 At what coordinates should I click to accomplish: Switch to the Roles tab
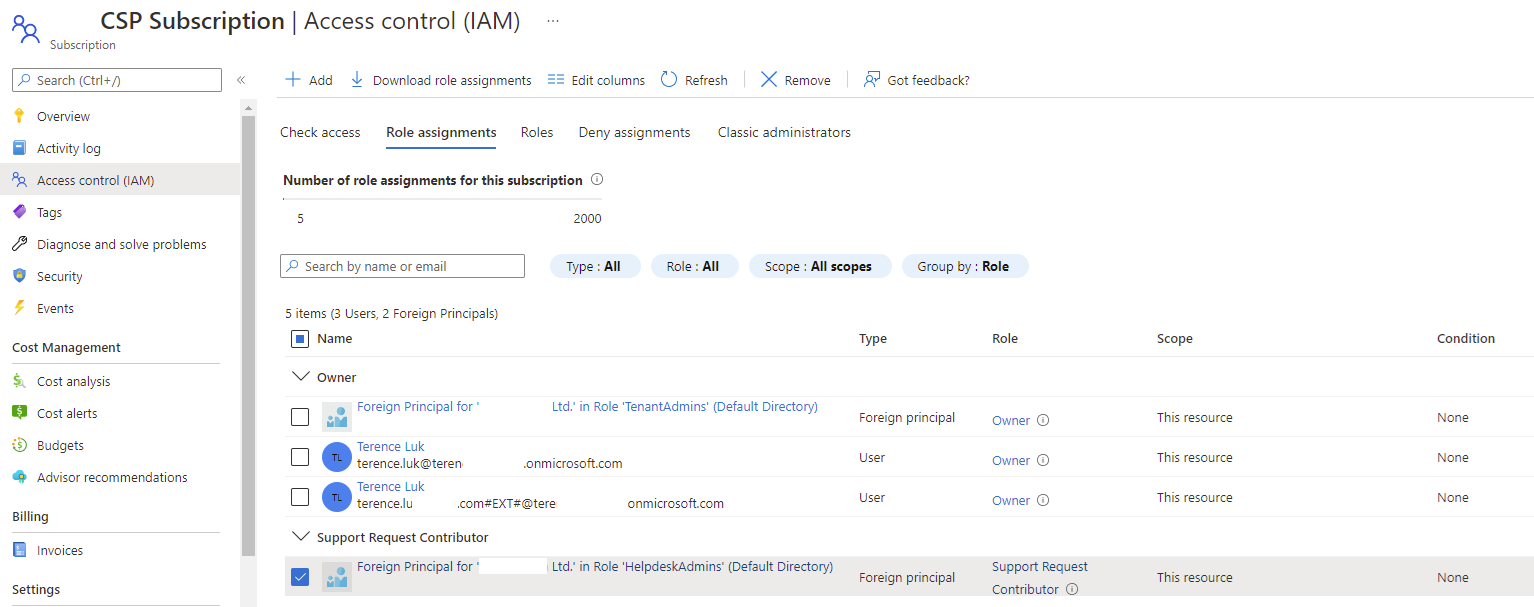click(x=537, y=132)
